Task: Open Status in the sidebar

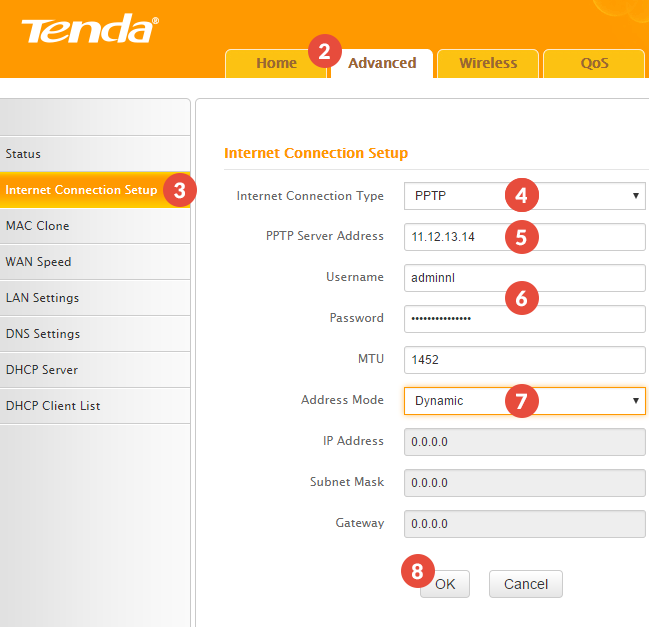Action: pyautogui.click(x=95, y=154)
